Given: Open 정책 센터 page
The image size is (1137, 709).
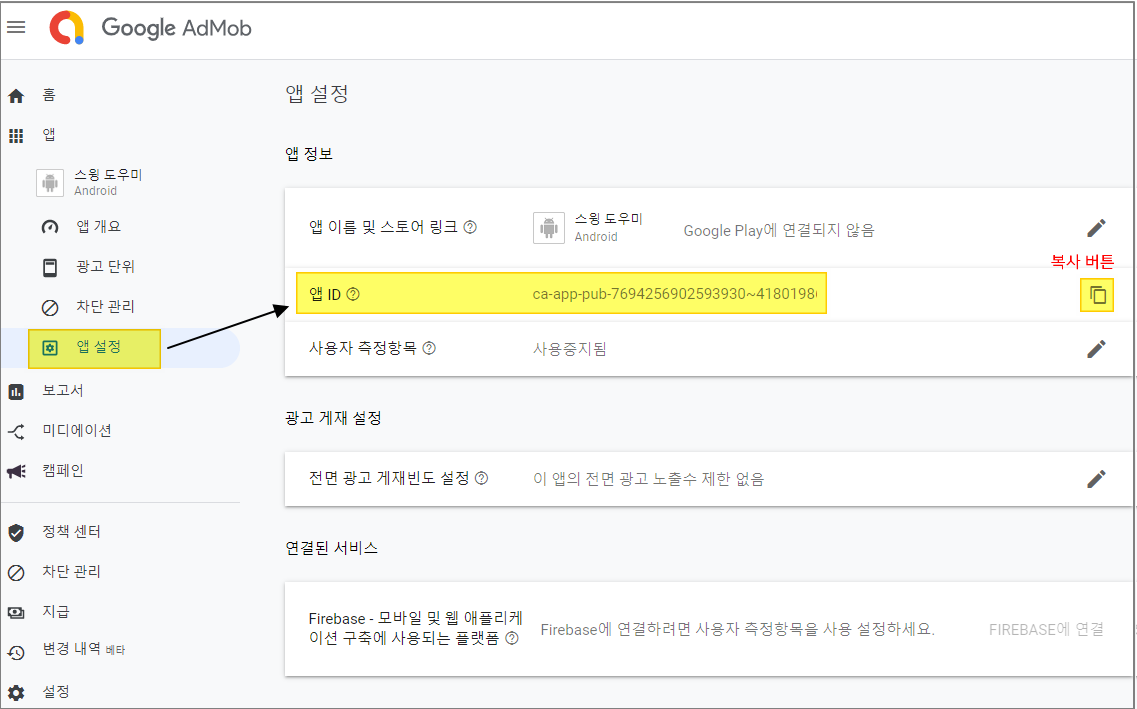Looking at the screenshot, I should click(70, 532).
